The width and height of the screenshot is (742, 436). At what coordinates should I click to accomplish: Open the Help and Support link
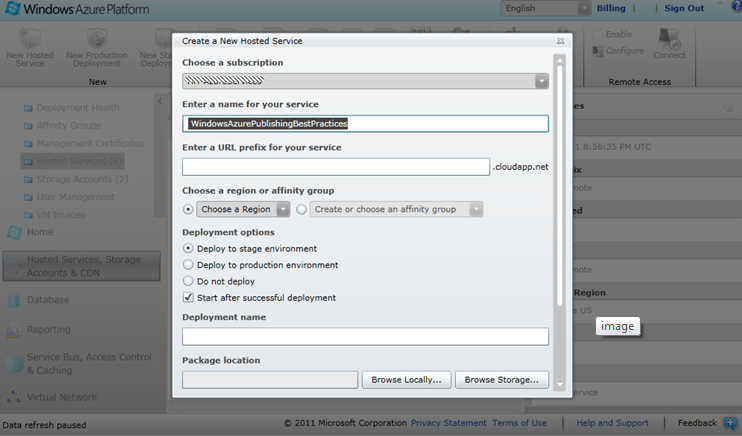click(612, 423)
